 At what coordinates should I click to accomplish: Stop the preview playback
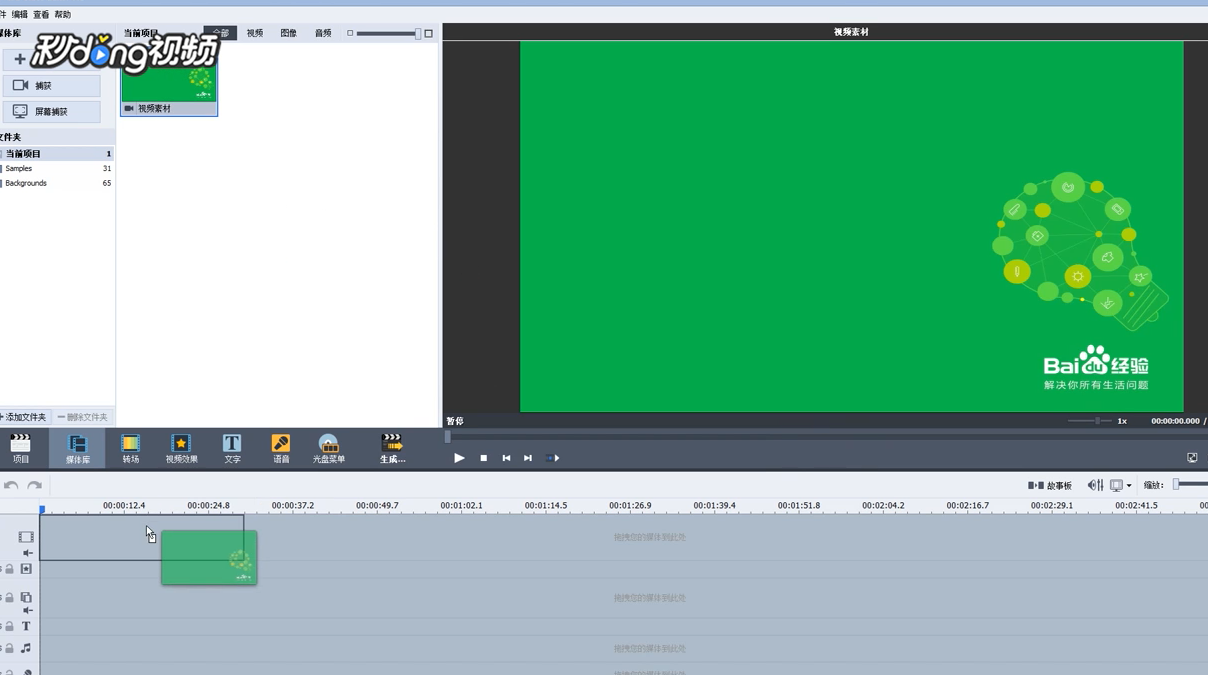(483, 458)
